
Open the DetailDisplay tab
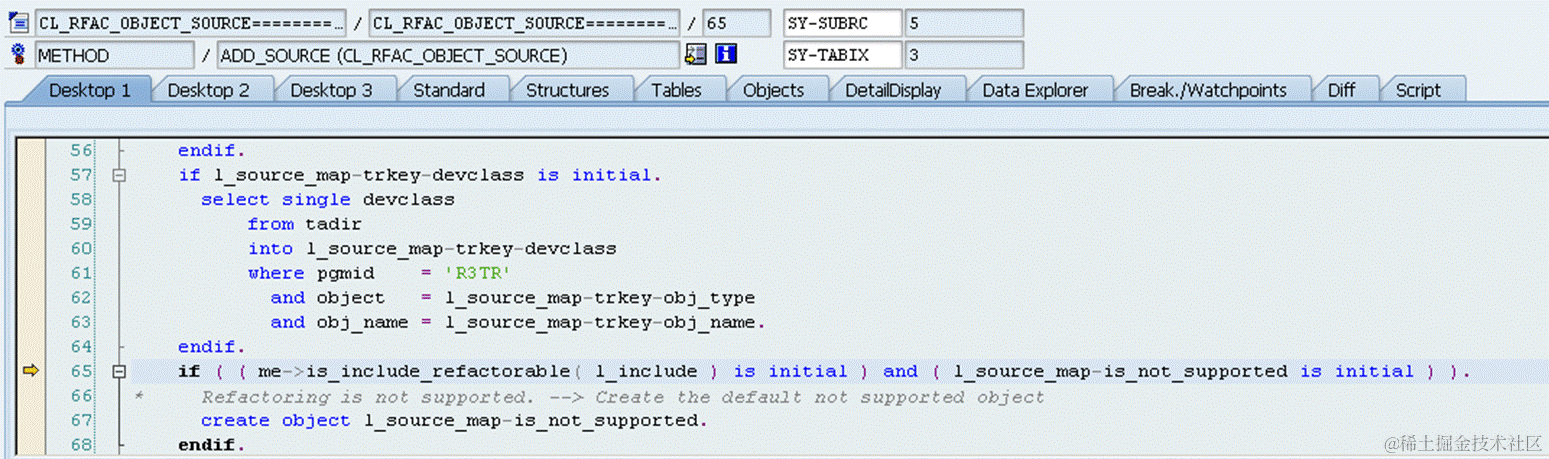pyautogui.click(x=893, y=90)
